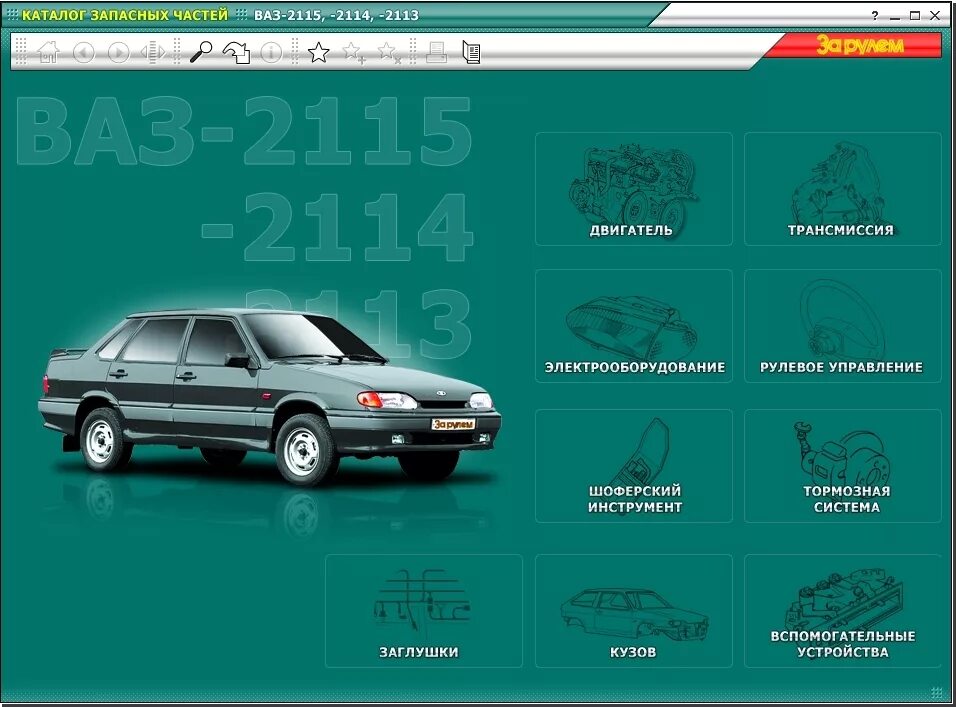The image size is (956, 707).
Task: Open search with the magnifying glass icon
Action: pos(201,52)
